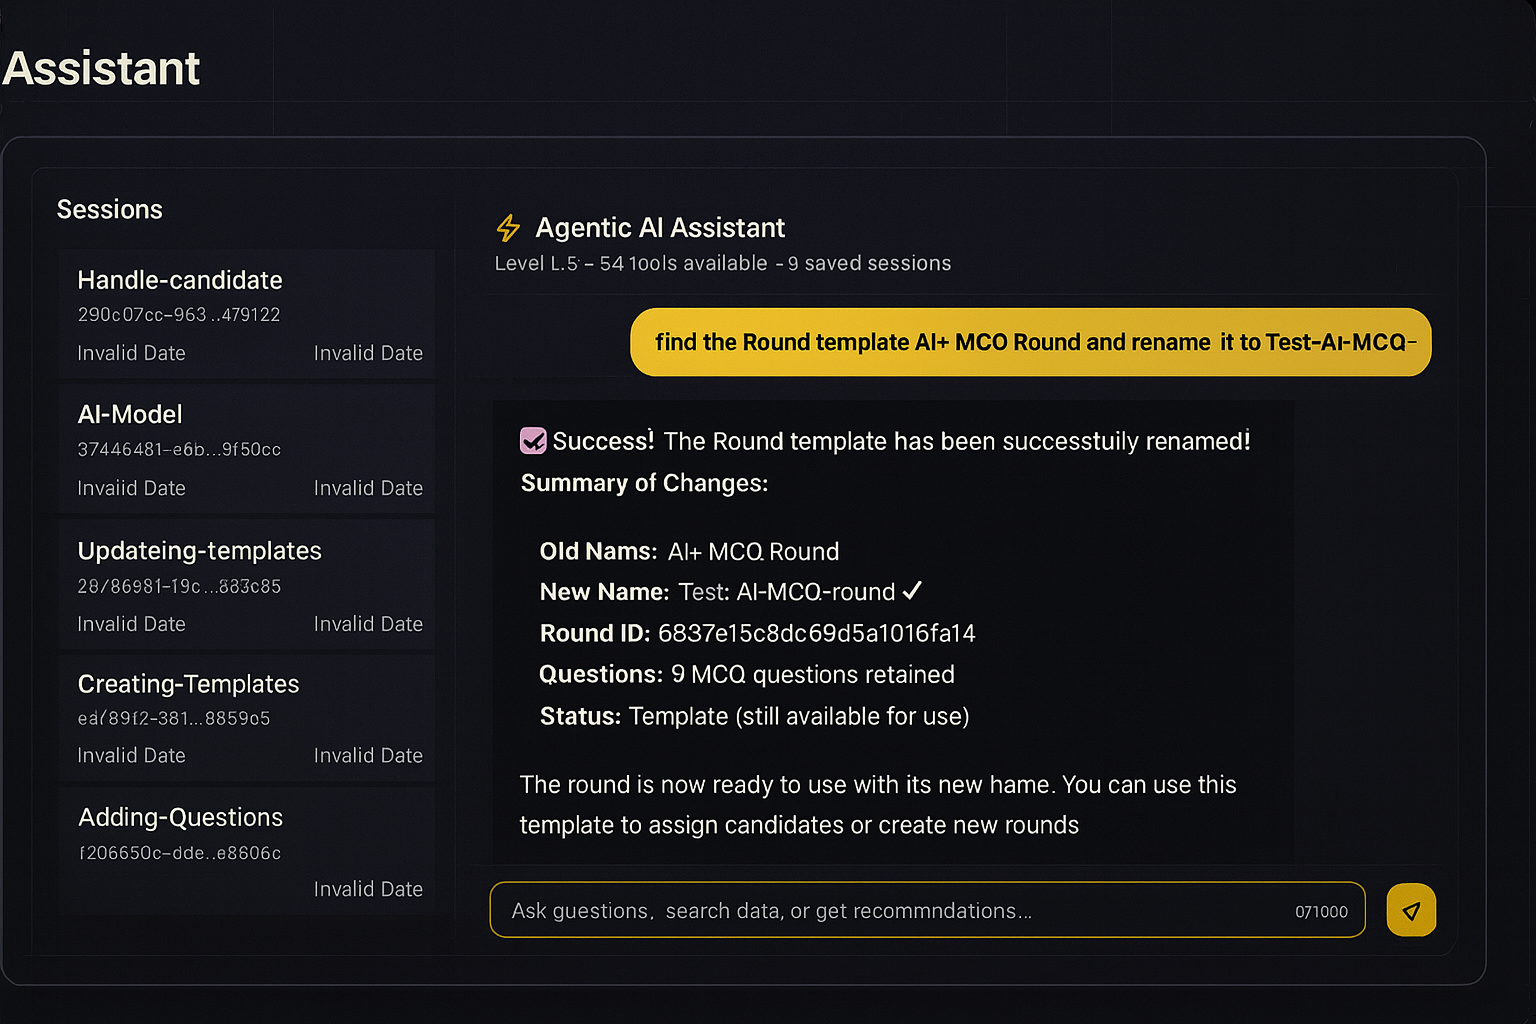This screenshot has height=1024, width=1536.
Task: Click the Assistant page title
Action: coord(101,69)
